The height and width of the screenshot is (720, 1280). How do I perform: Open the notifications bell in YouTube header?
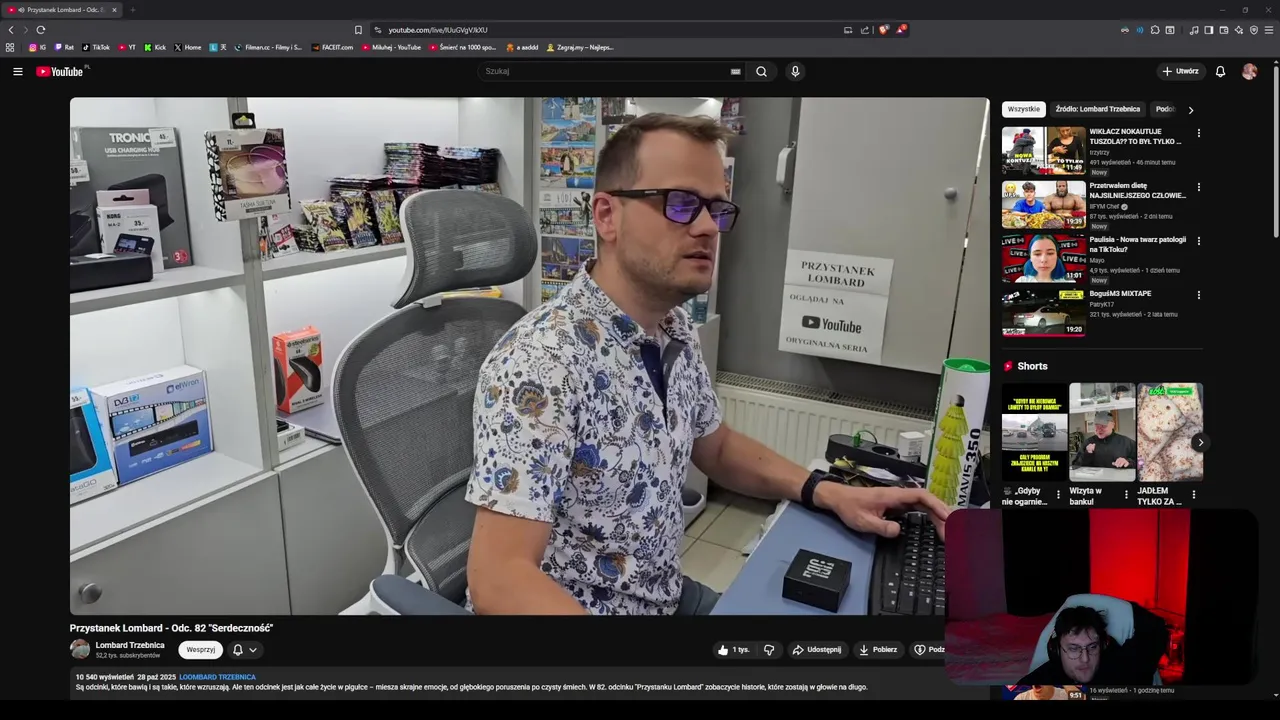coord(1220,71)
